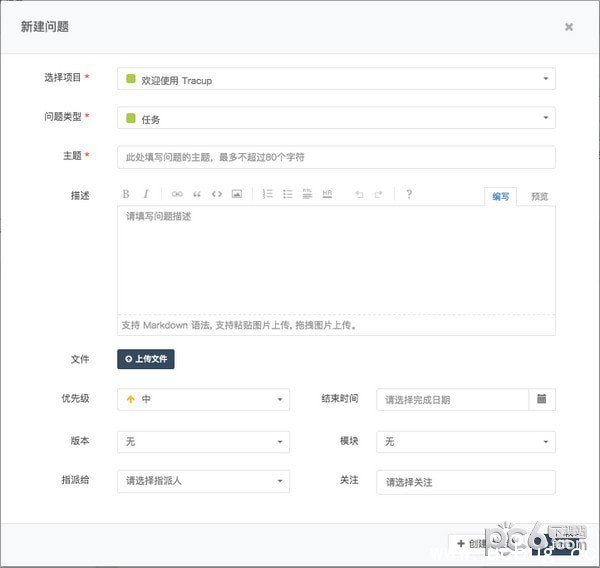Create an unordered bullet list
The width and height of the screenshot is (600, 568).
tap(287, 194)
